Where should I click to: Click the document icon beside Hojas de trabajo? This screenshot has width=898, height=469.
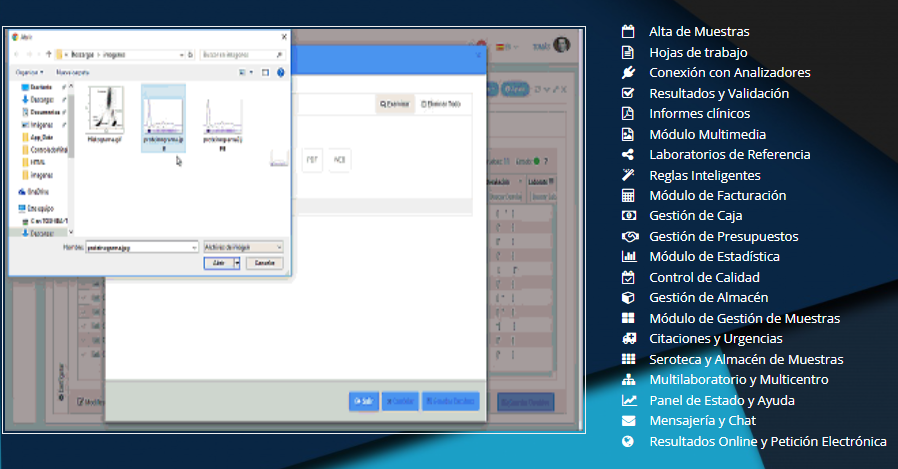point(628,52)
